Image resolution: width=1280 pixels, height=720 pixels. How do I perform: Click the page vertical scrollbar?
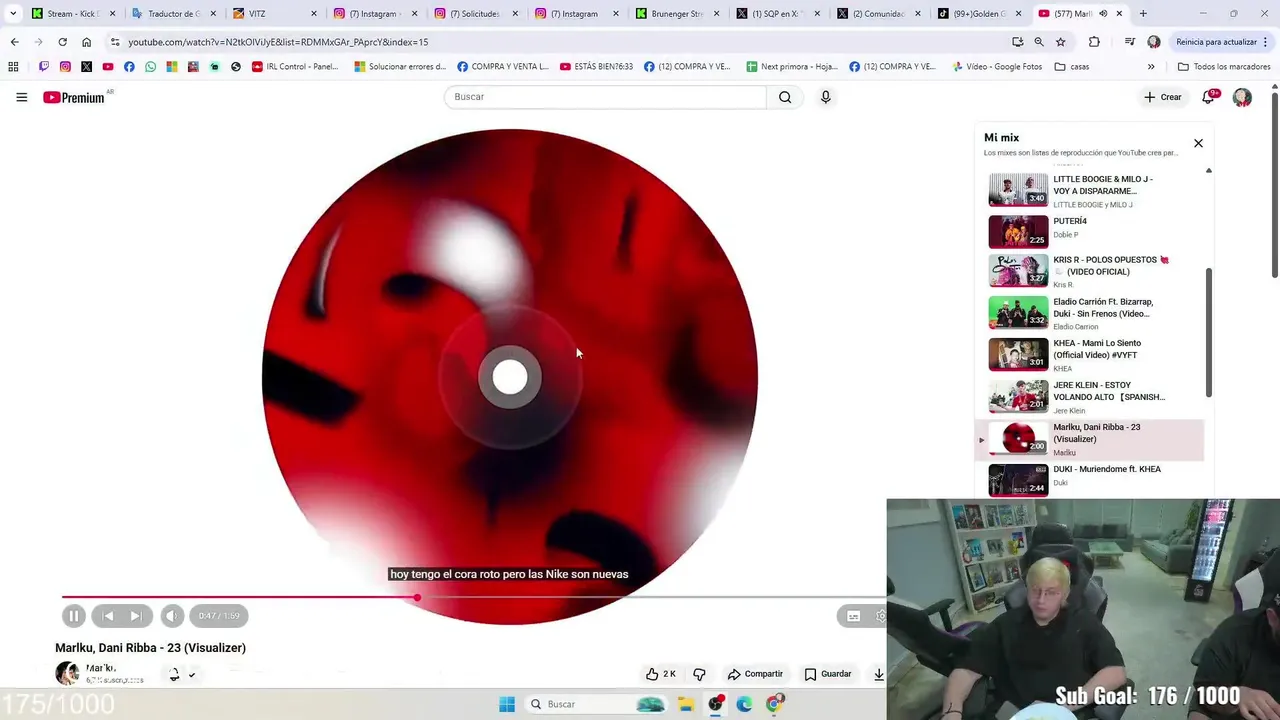tap(1274, 185)
